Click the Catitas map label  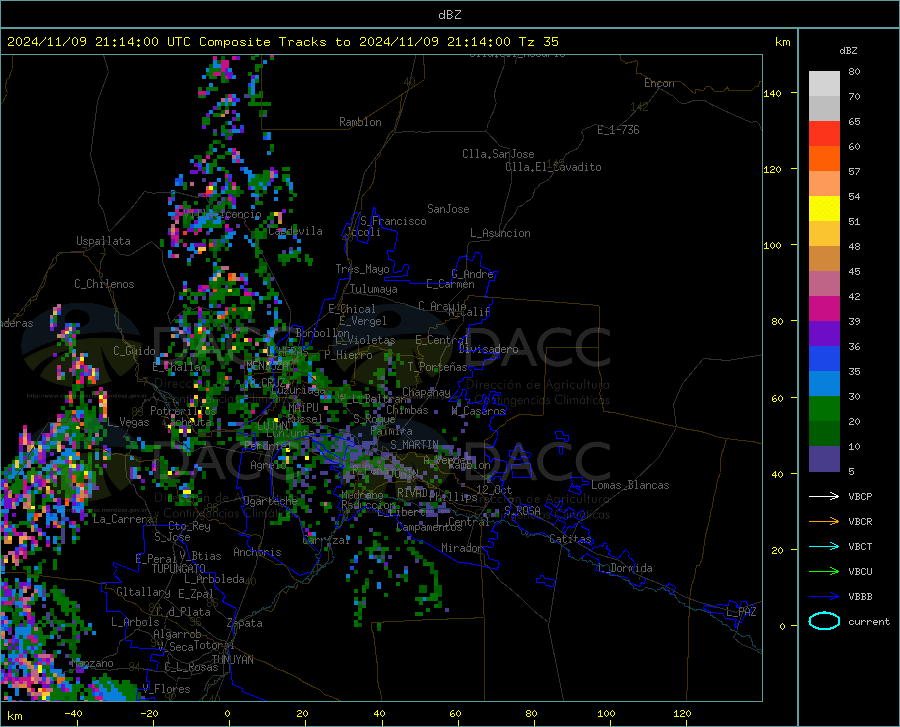[571, 539]
